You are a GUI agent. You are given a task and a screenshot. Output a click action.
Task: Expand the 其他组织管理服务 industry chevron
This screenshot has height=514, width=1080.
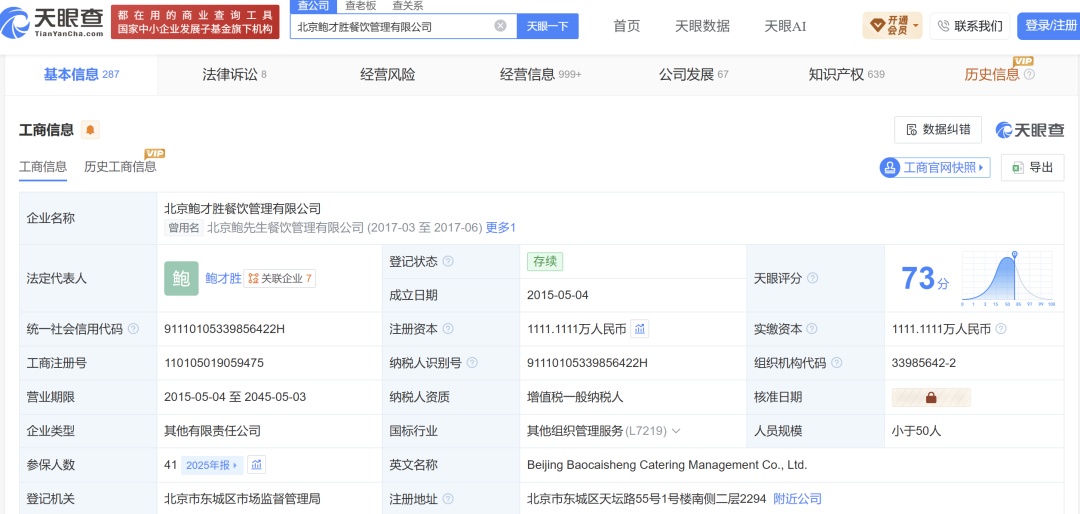click(x=676, y=431)
